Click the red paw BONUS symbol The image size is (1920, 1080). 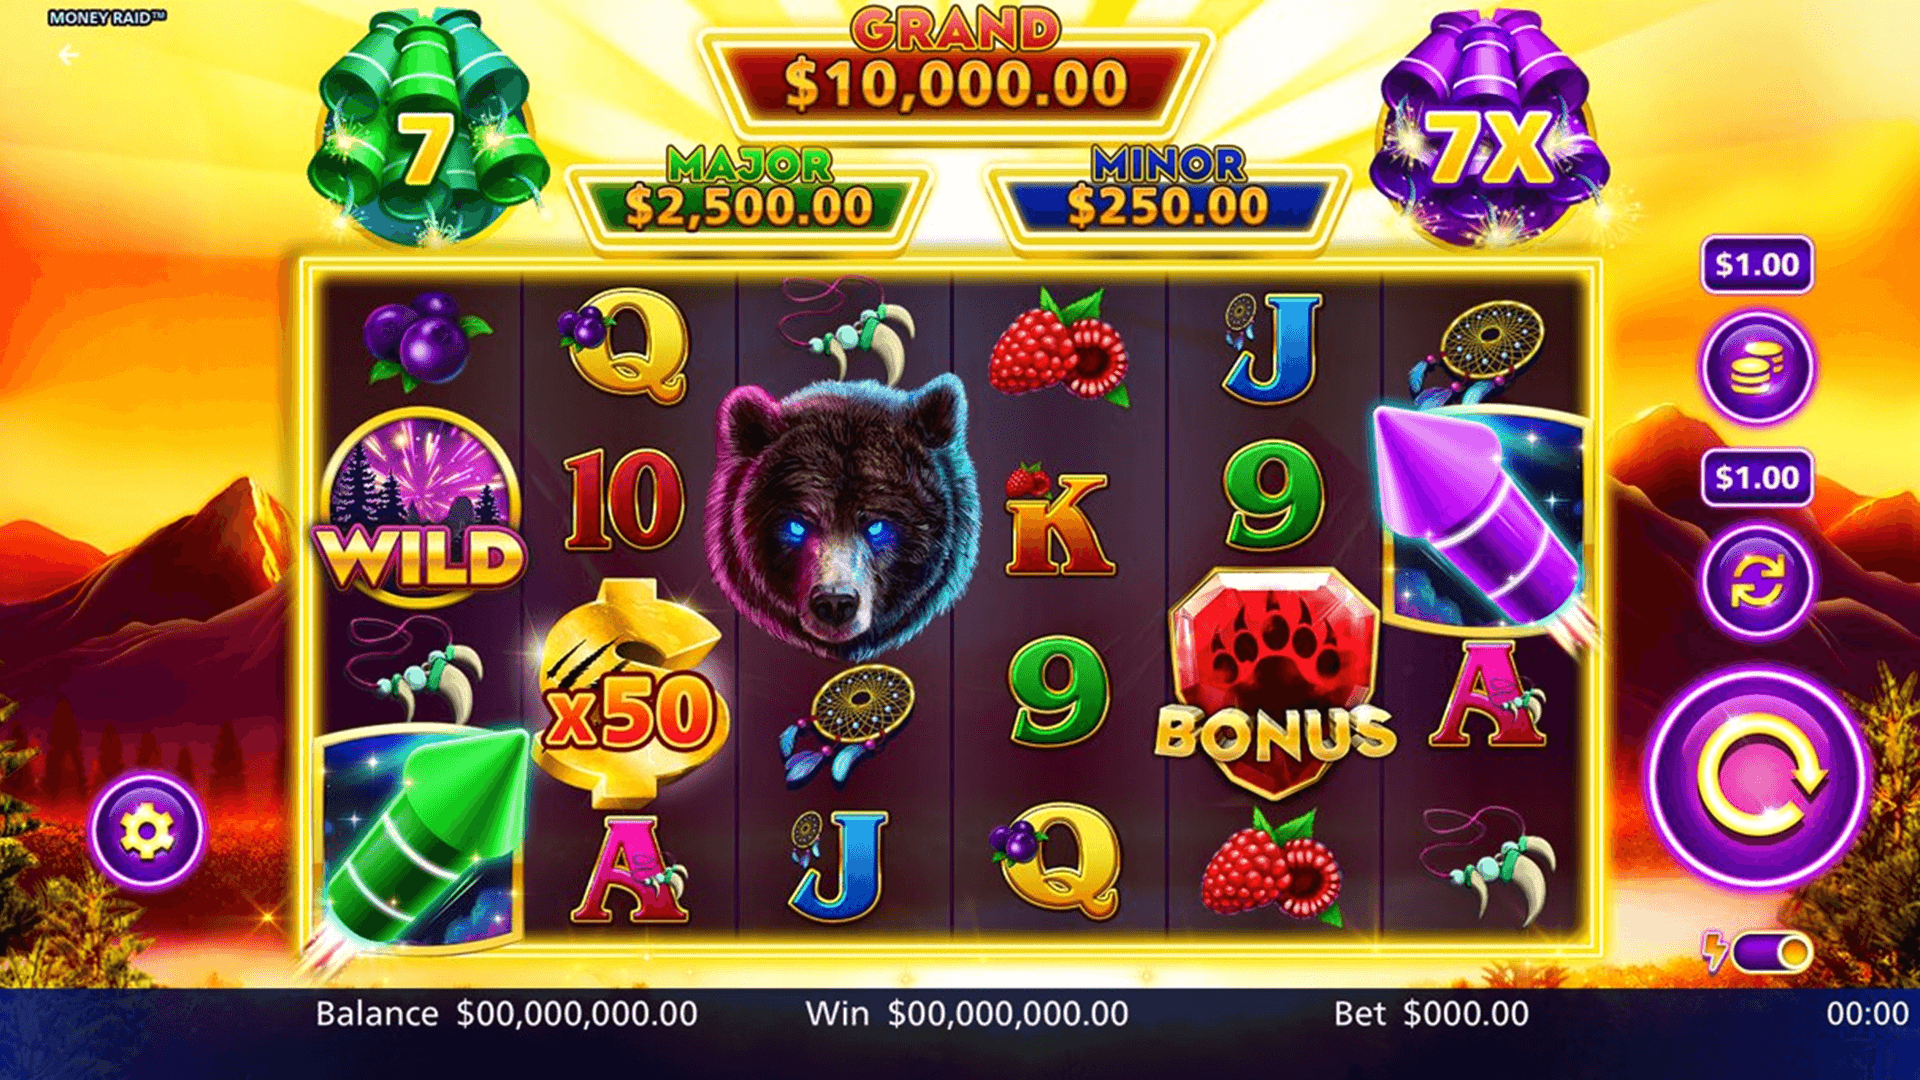pyautogui.click(x=1274, y=682)
